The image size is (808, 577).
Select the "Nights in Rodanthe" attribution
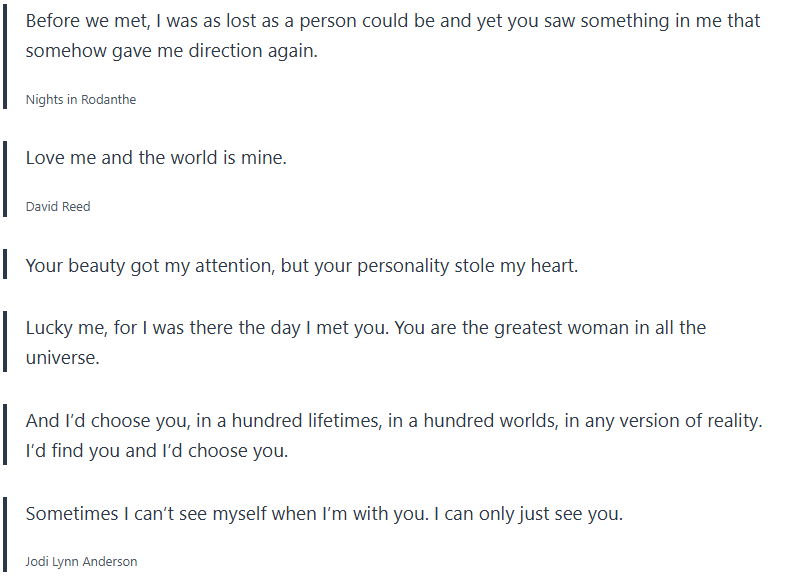81,99
